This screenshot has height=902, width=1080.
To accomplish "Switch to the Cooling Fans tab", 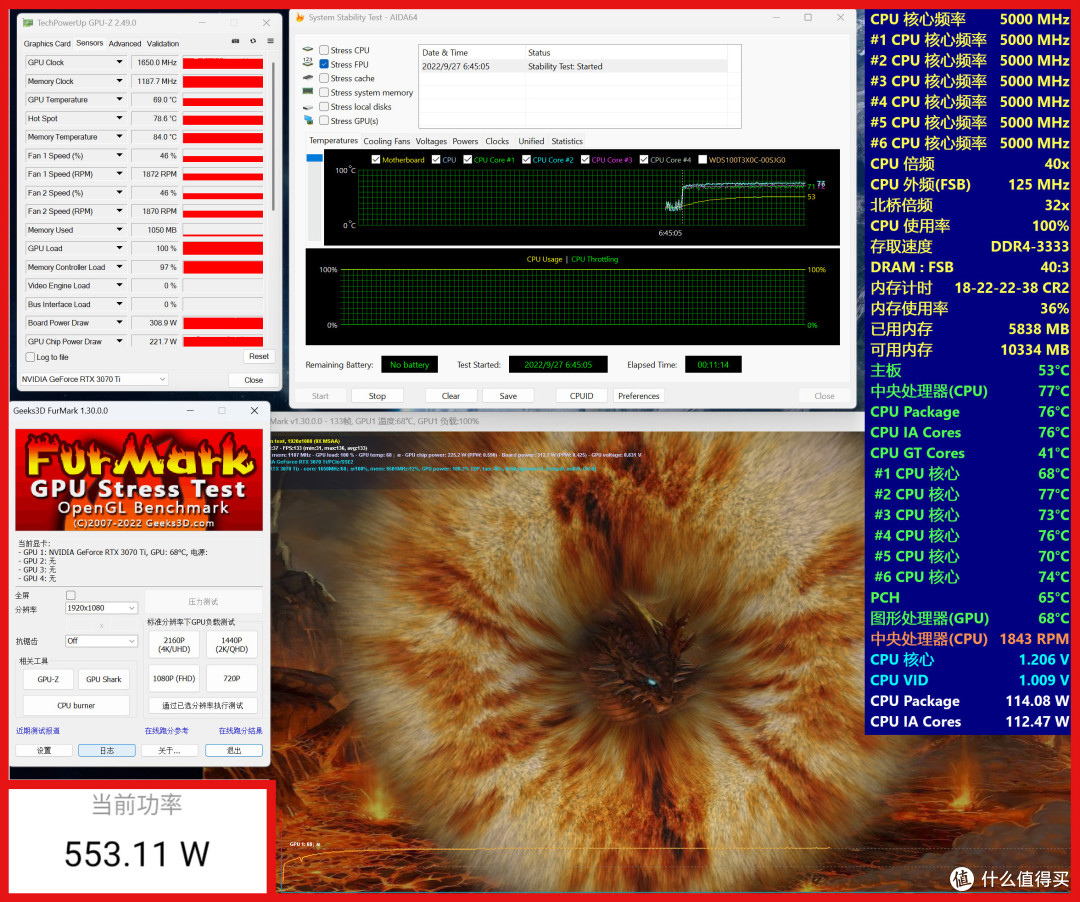I will tap(386, 141).
